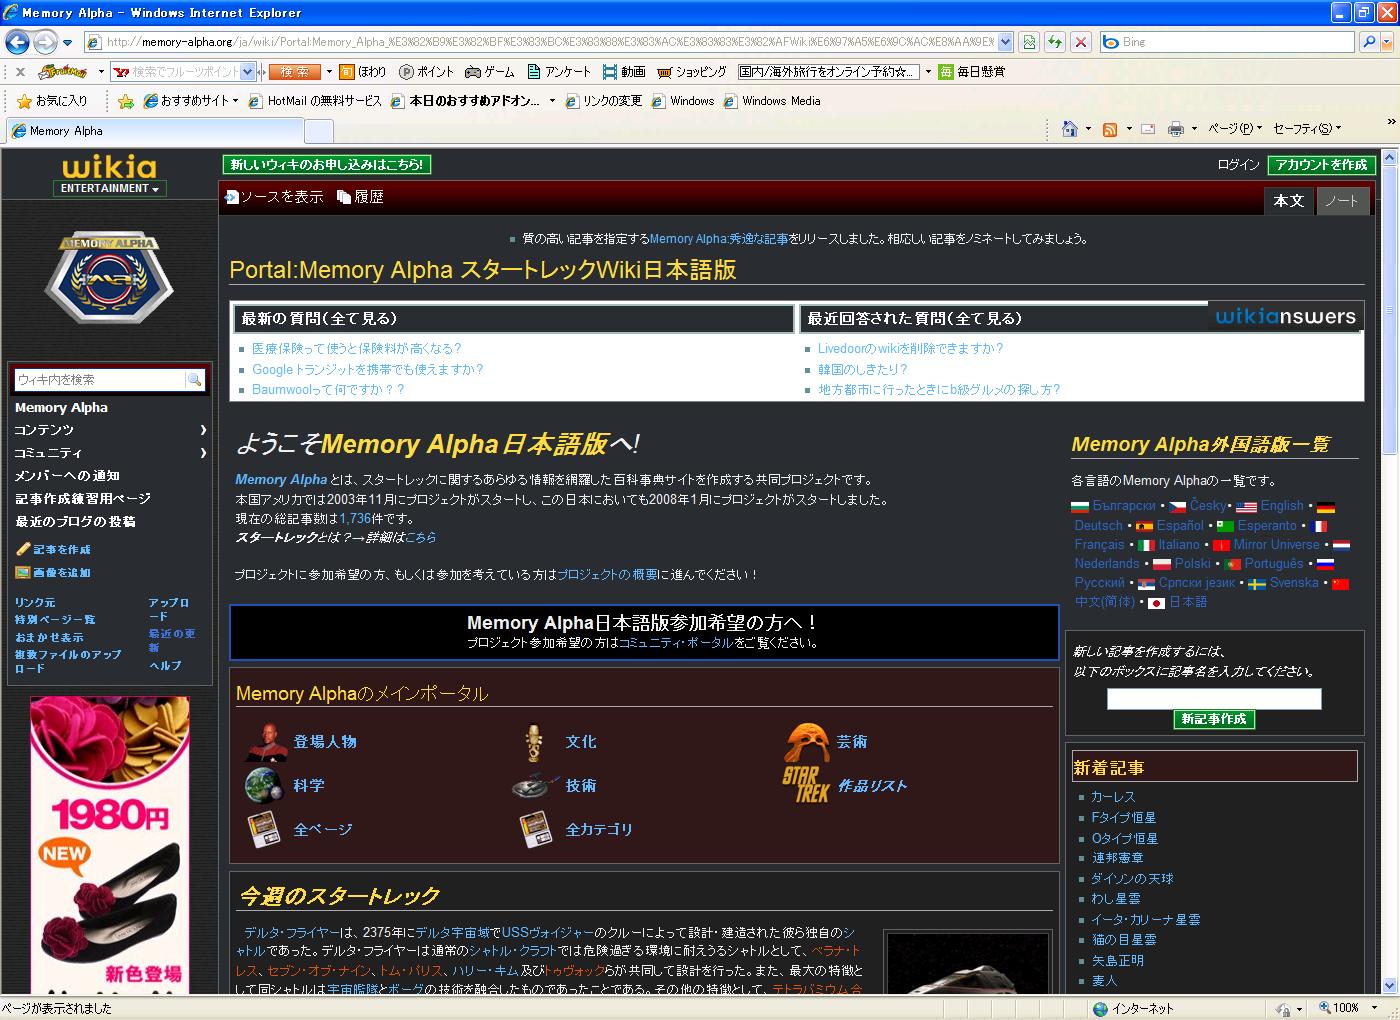This screenshot has height=1020, width=1400.
Task: Switch to the ノート tab
Action: pyautogui.click(x=1341, y=201)
